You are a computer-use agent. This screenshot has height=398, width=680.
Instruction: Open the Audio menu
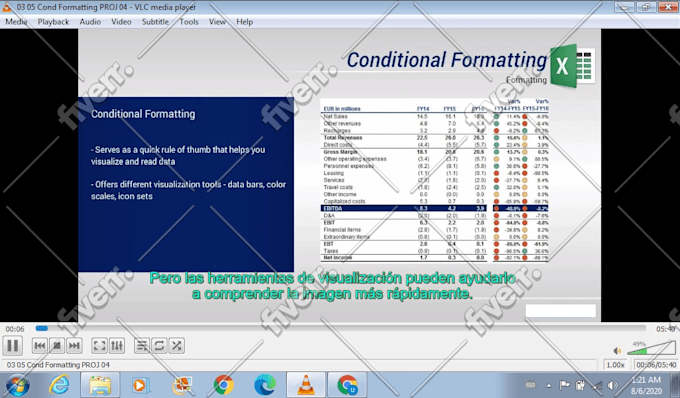90,22
